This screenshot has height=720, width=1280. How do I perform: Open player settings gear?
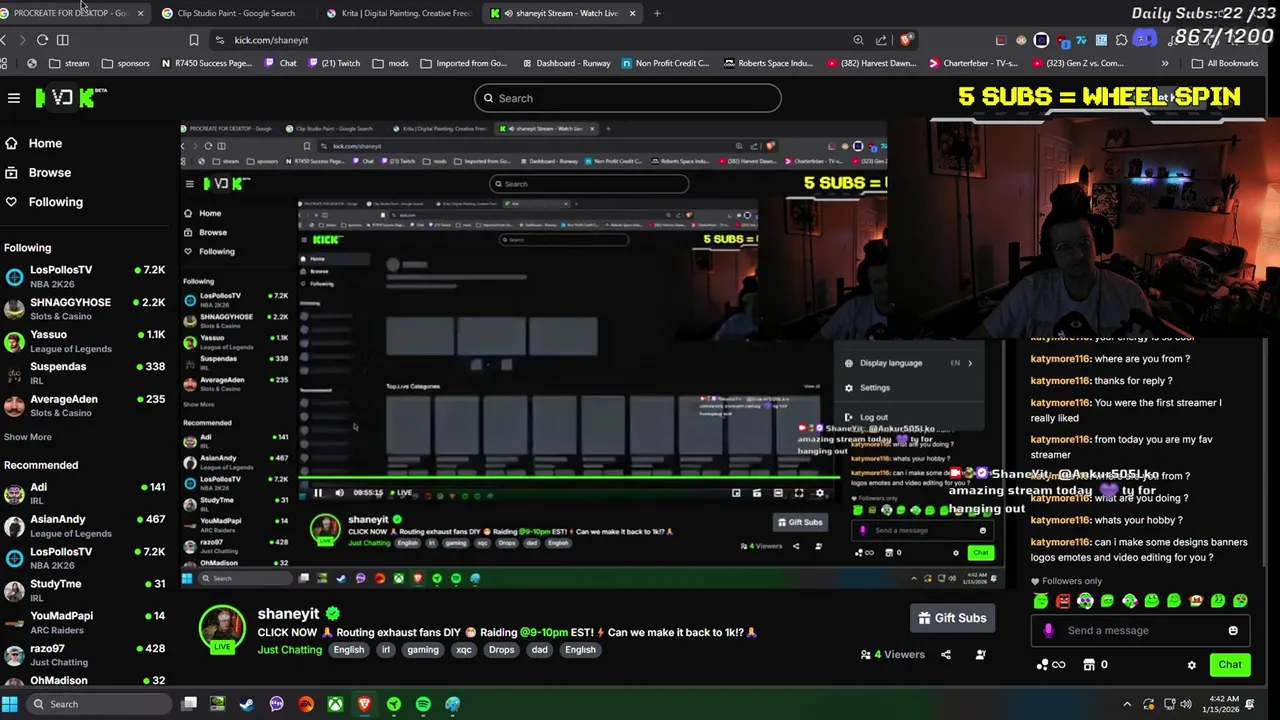tap(820, 493)
